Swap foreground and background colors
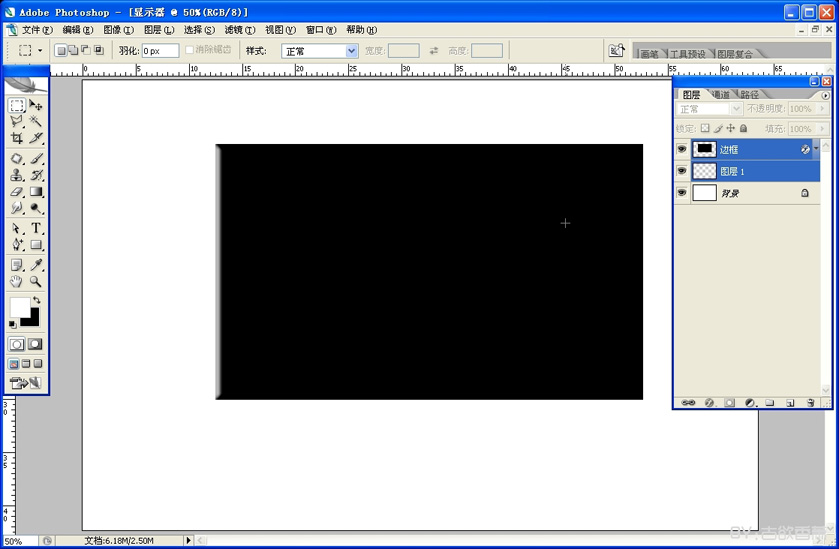The width and height of the screenshot is (839, 549). 36,300
